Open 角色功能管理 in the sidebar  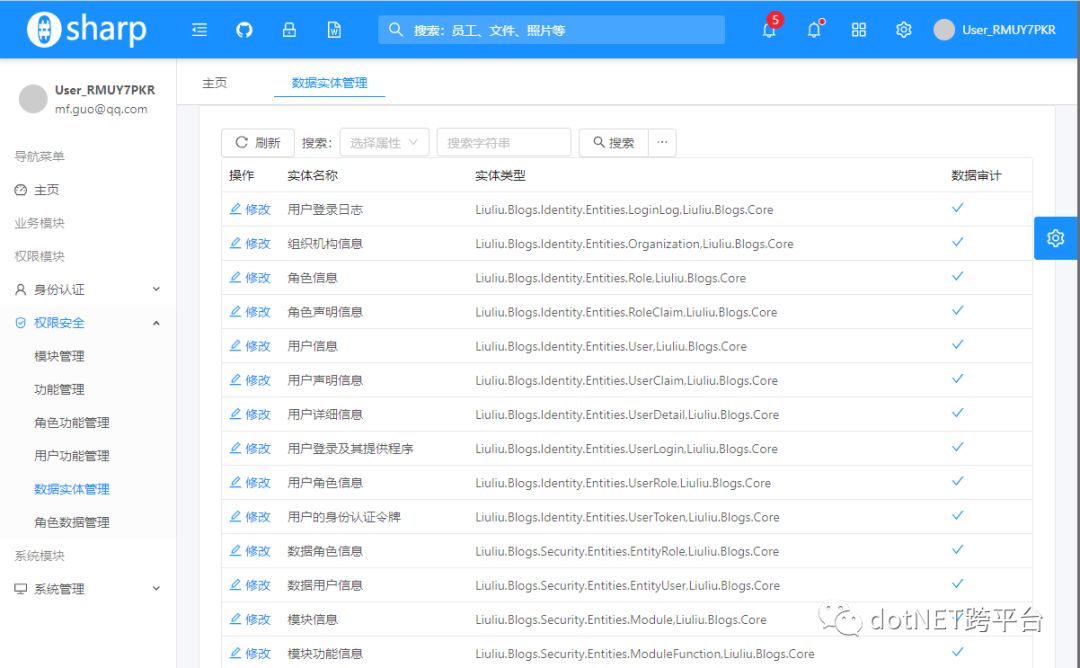(x=72, y=423)
